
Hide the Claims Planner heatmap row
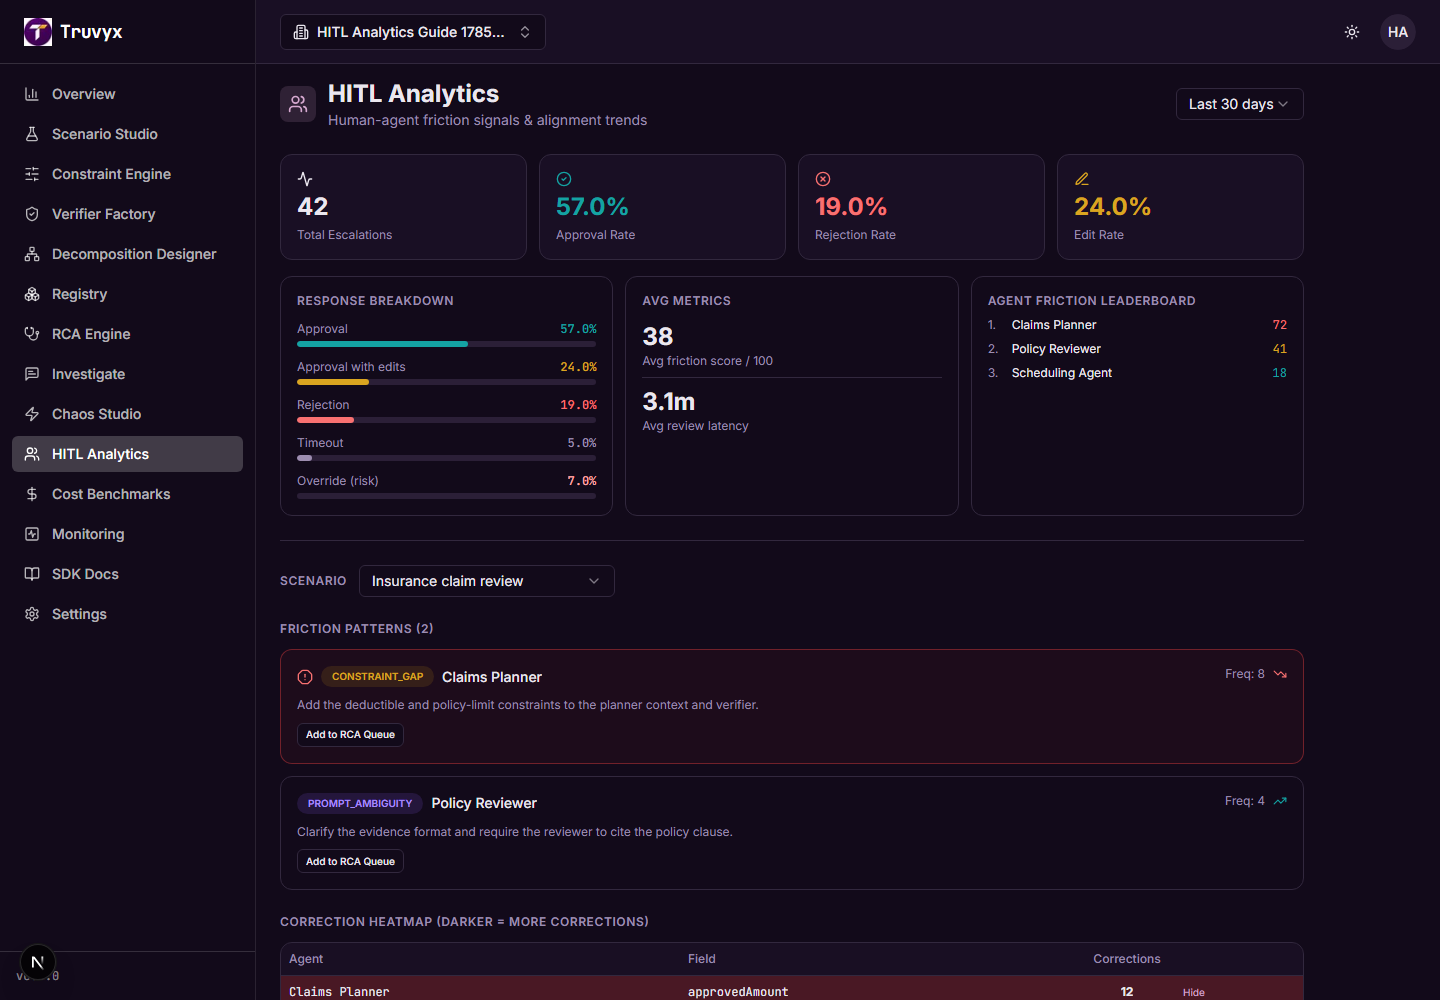point(1193,992)
